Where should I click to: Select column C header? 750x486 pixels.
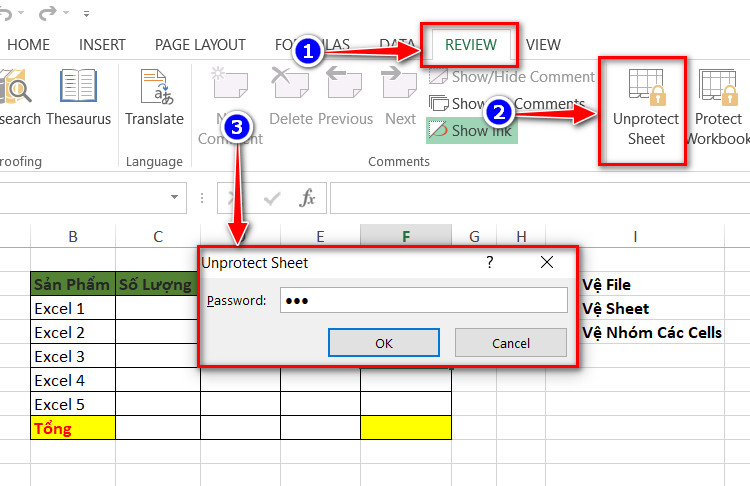point(158,236)
